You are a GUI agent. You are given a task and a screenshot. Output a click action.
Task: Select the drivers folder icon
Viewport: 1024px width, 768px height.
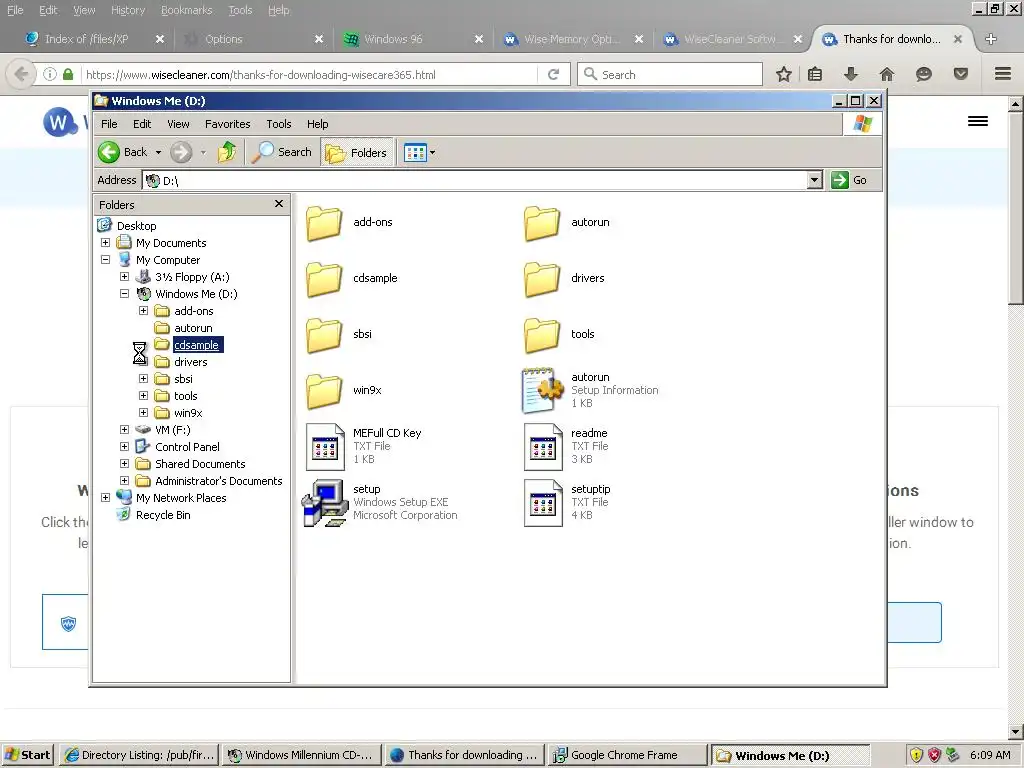tap(542, 279)
